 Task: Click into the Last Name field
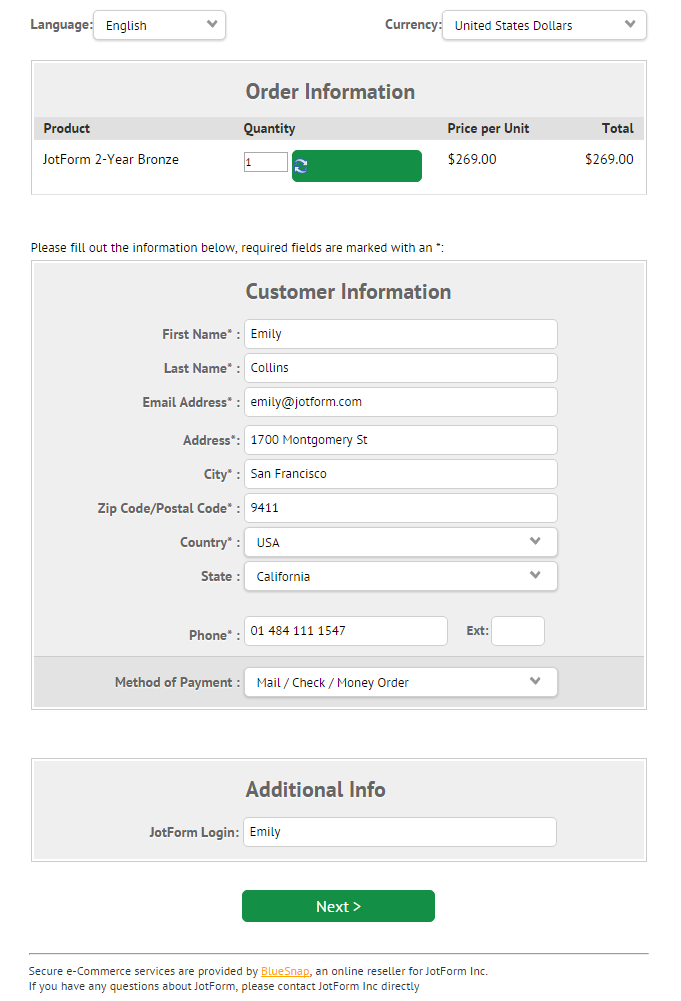pos(400,368)
